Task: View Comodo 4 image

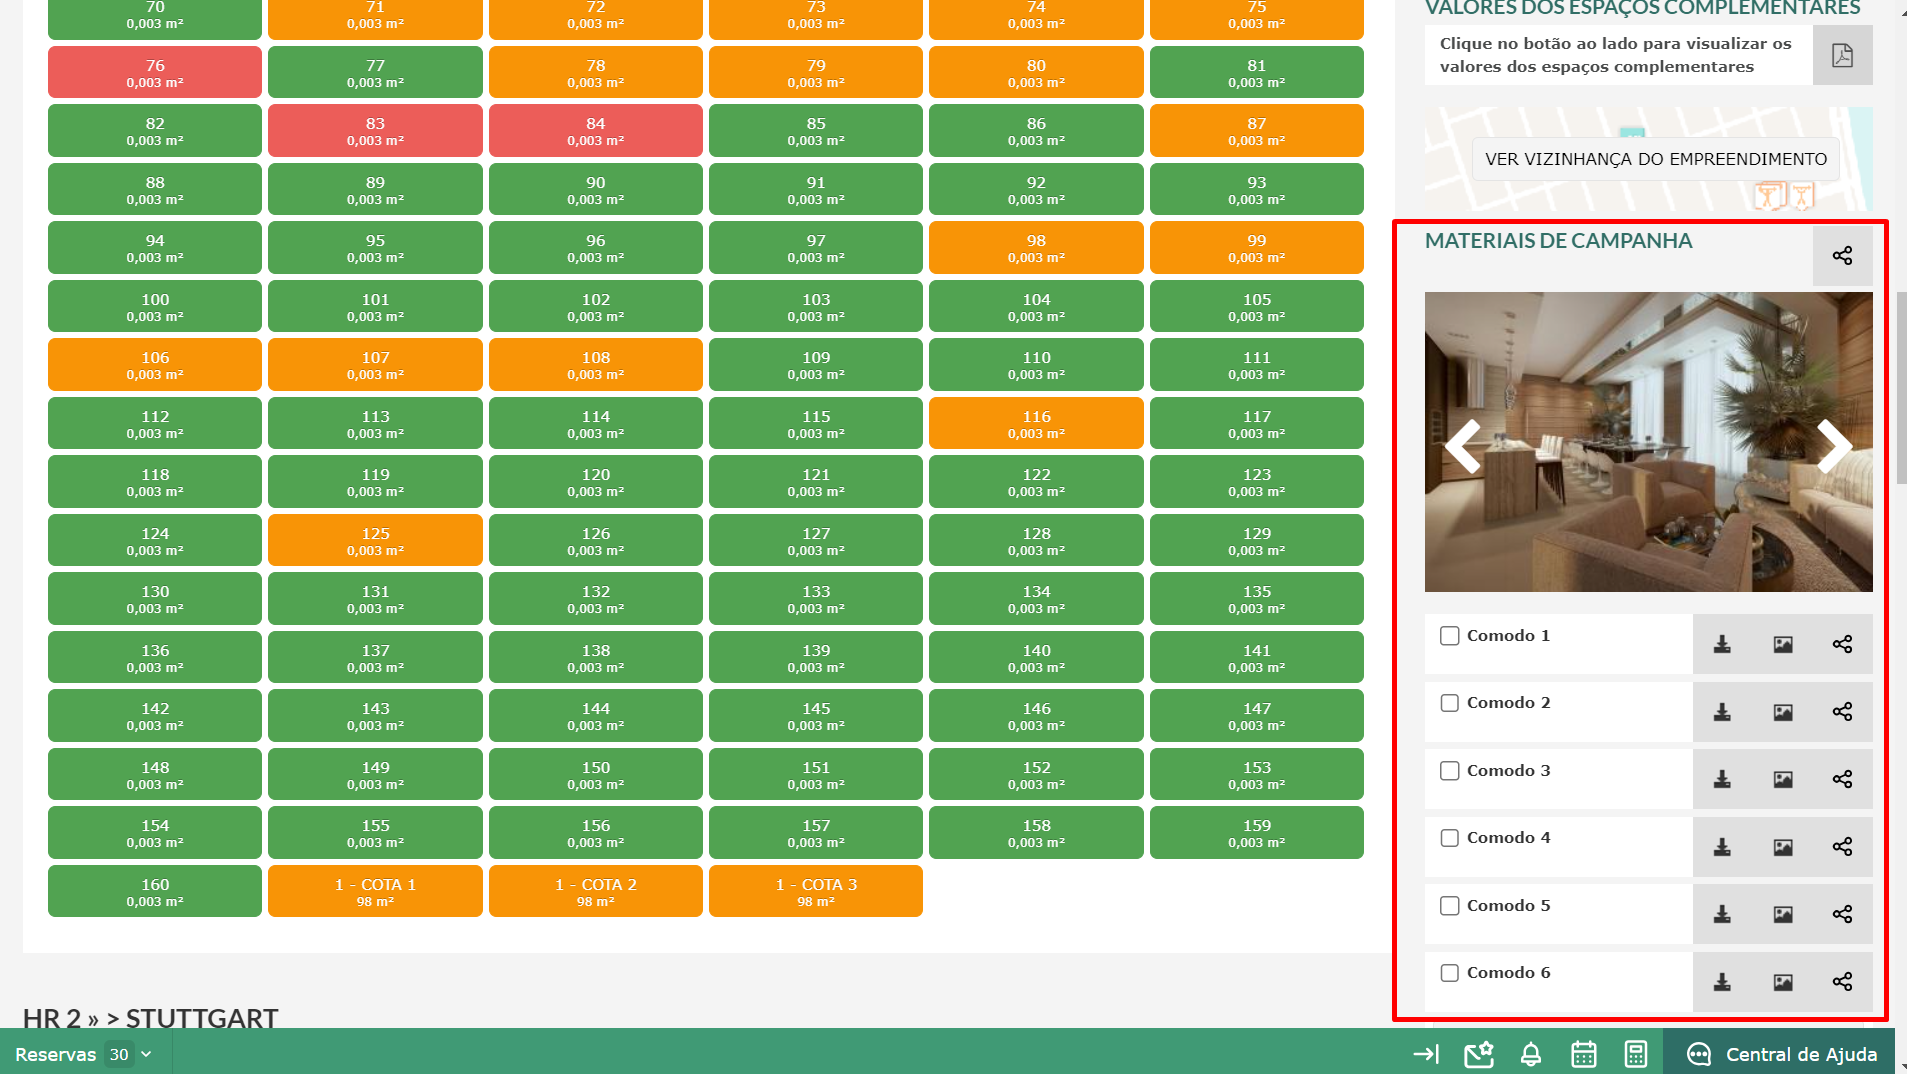Action: (x=1783, y=847)
